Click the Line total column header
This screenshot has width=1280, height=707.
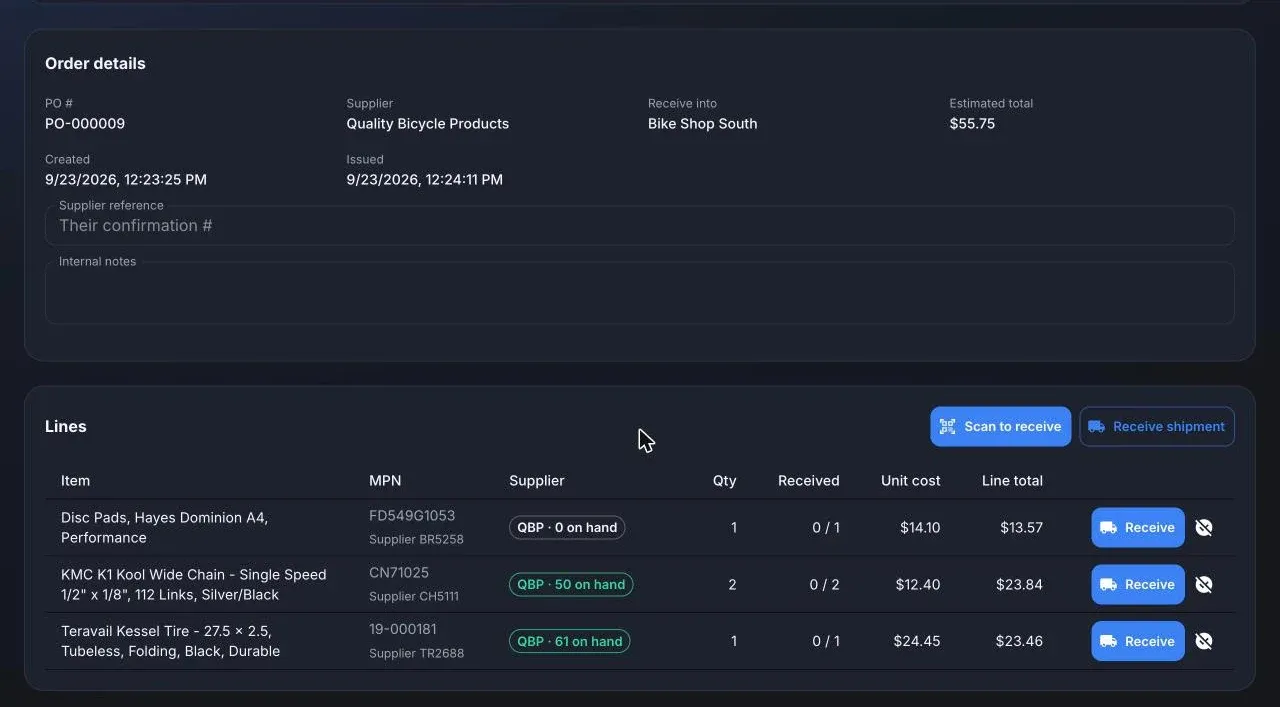(1012, 480)
